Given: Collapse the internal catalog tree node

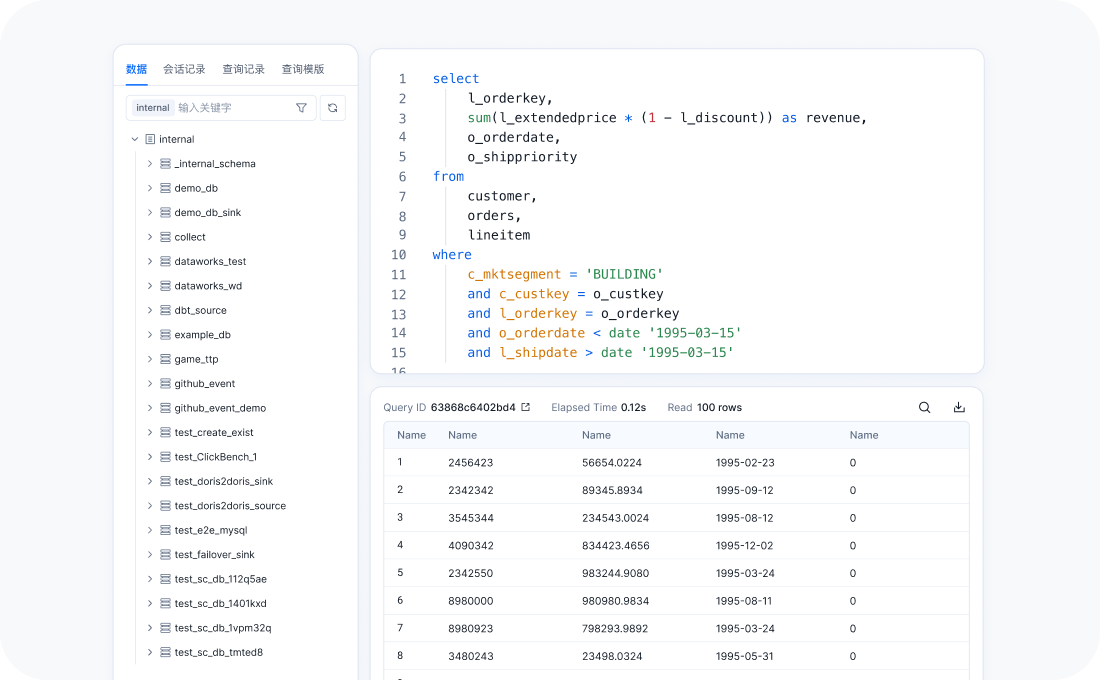Looking at the screenshot, I should (135, 139).
